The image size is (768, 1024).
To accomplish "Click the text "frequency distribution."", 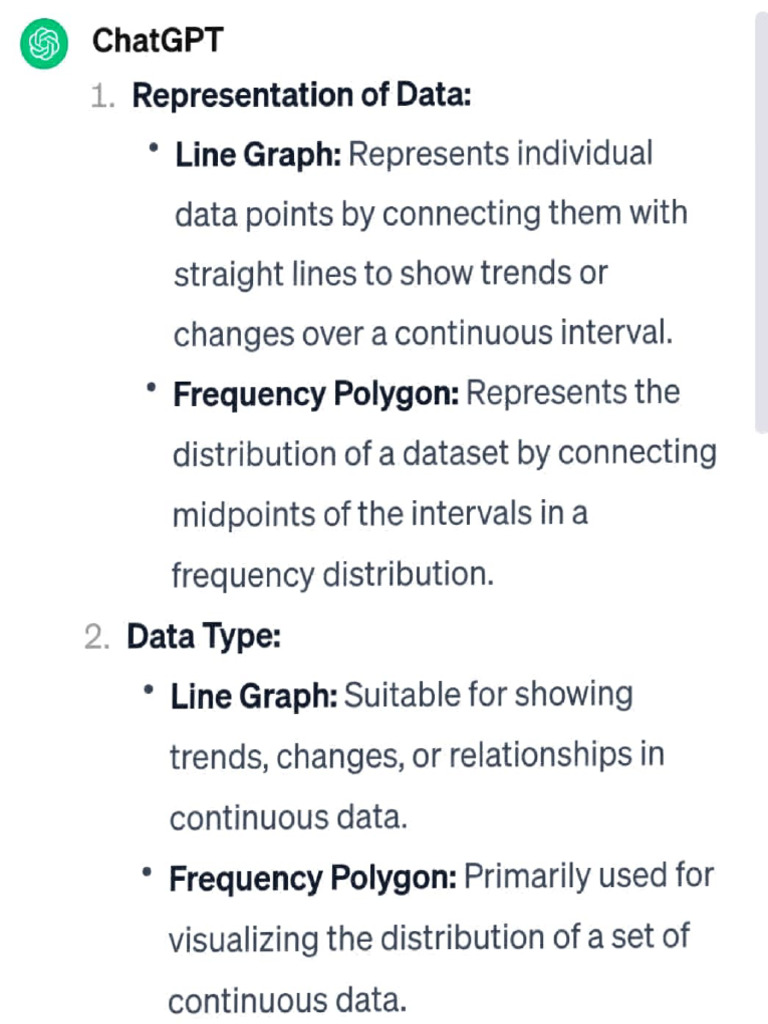I will [332, 575].
